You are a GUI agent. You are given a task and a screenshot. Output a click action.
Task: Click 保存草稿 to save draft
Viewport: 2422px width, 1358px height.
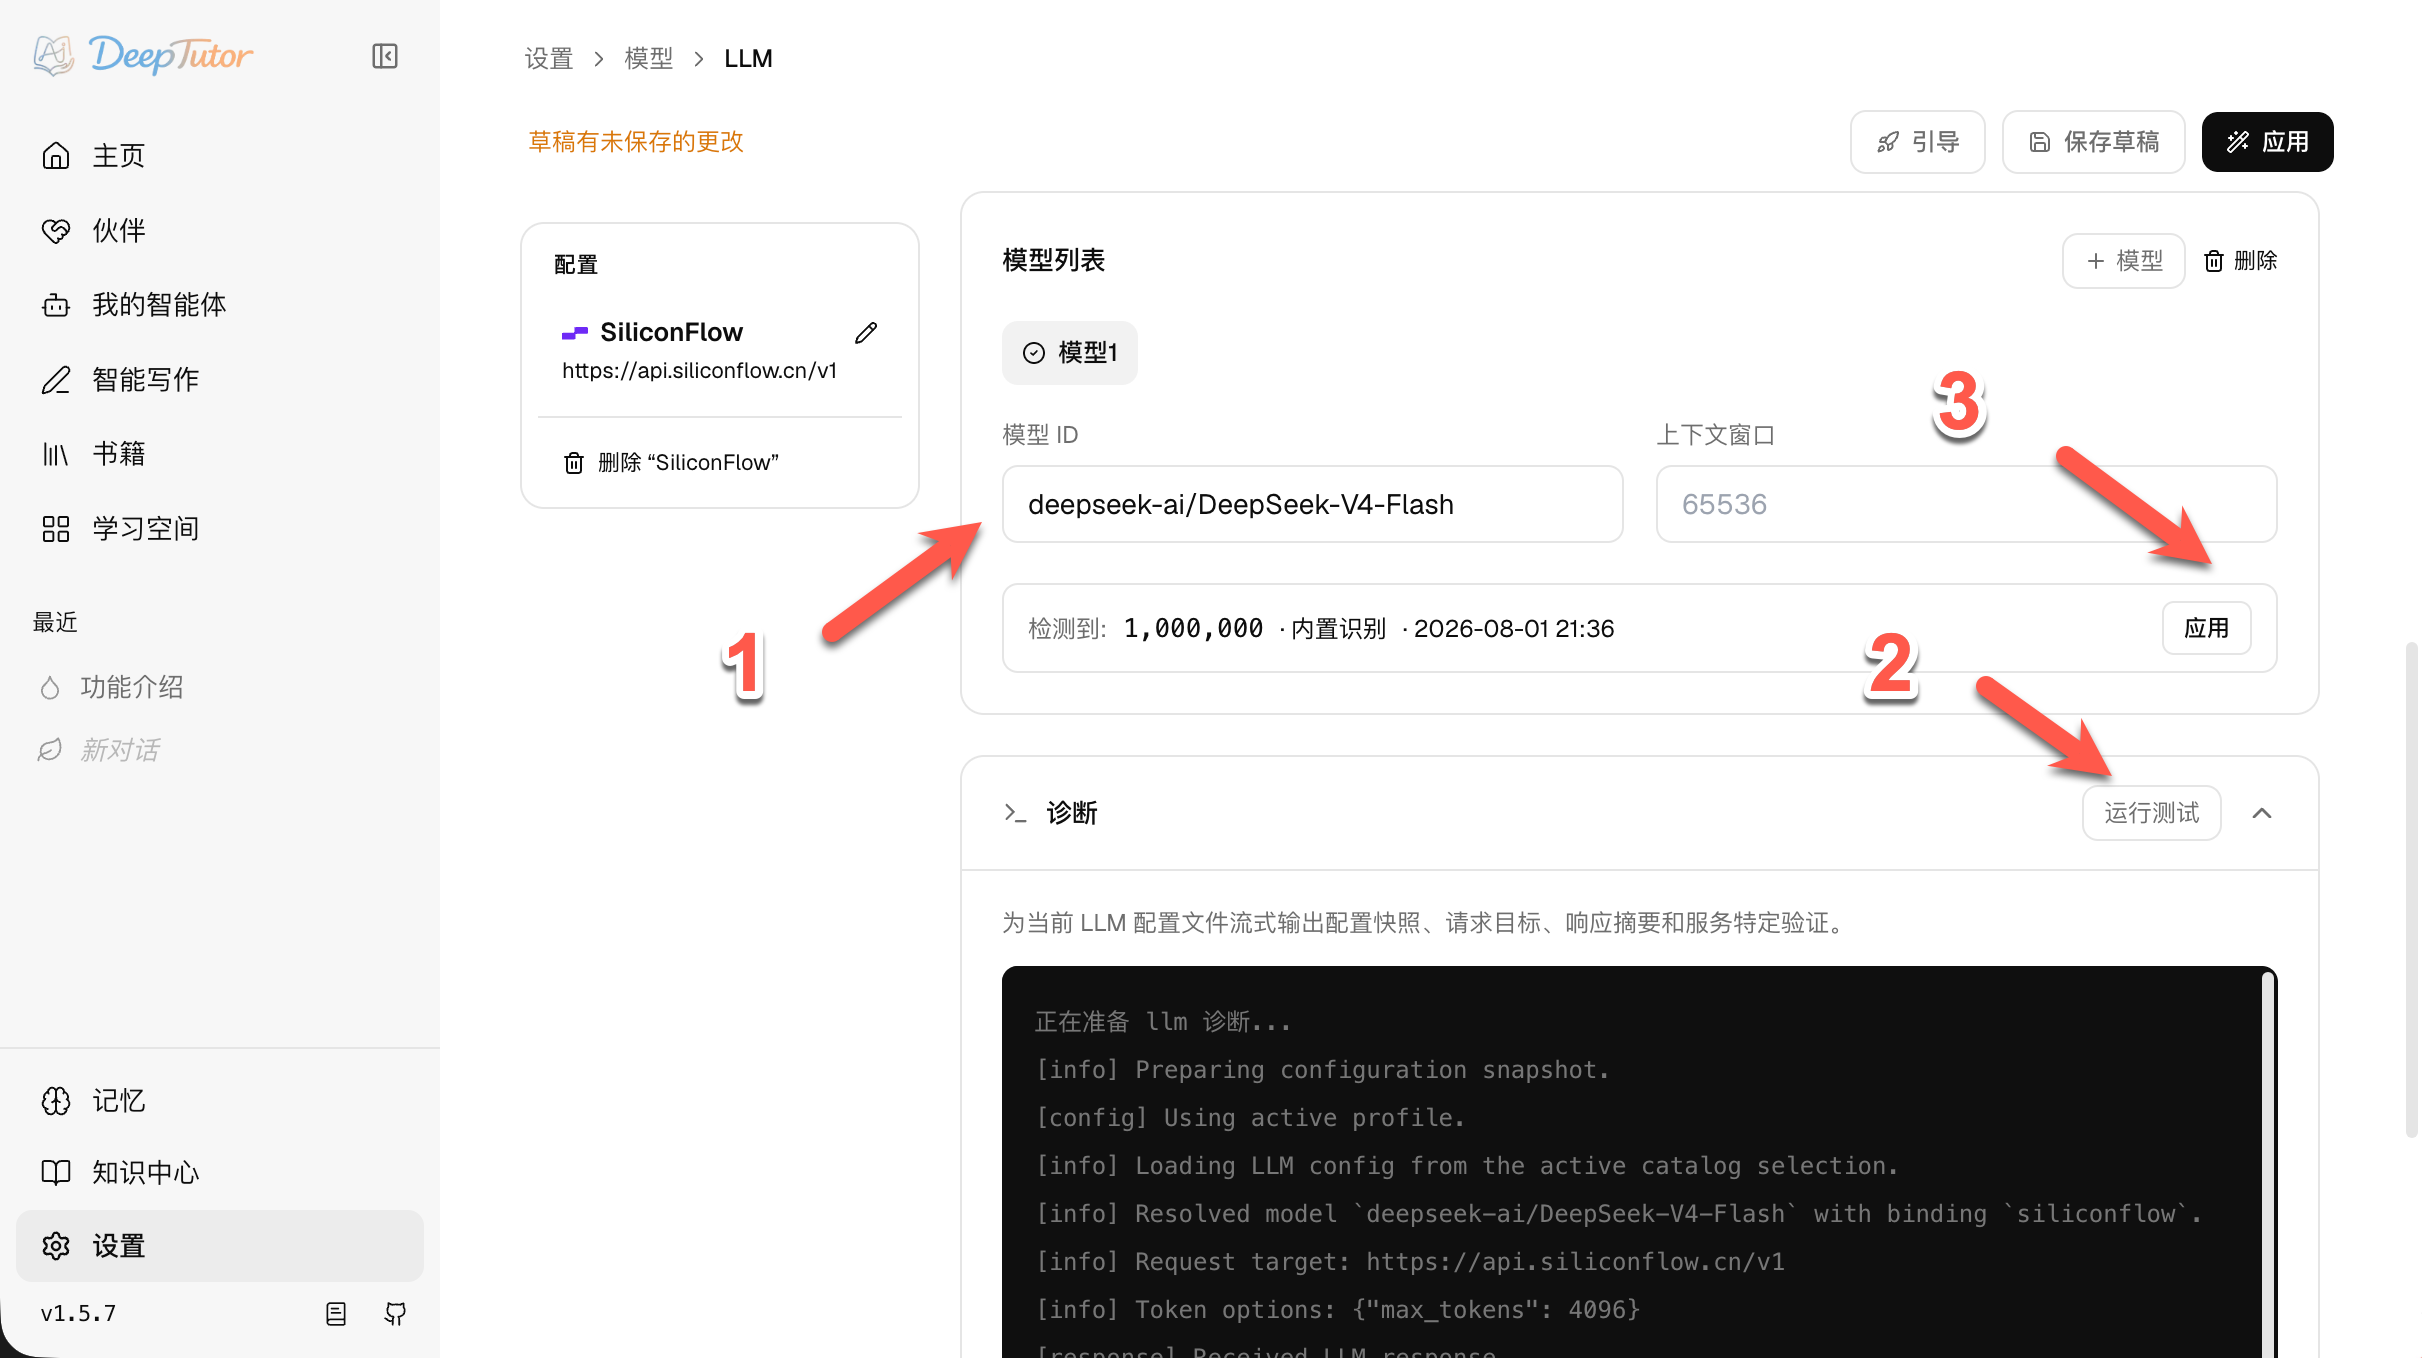pyautogui.click(x=2093, y=142)
